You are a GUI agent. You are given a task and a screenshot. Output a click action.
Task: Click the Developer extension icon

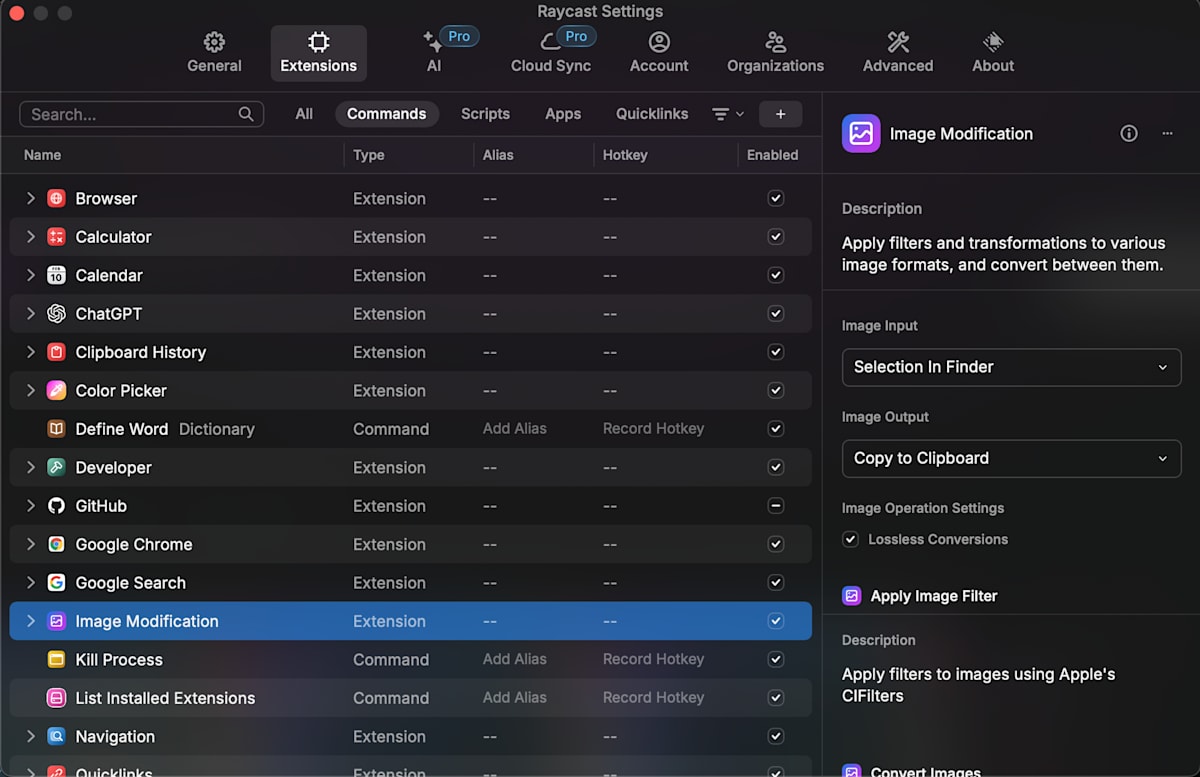click(x=57, y=467)
